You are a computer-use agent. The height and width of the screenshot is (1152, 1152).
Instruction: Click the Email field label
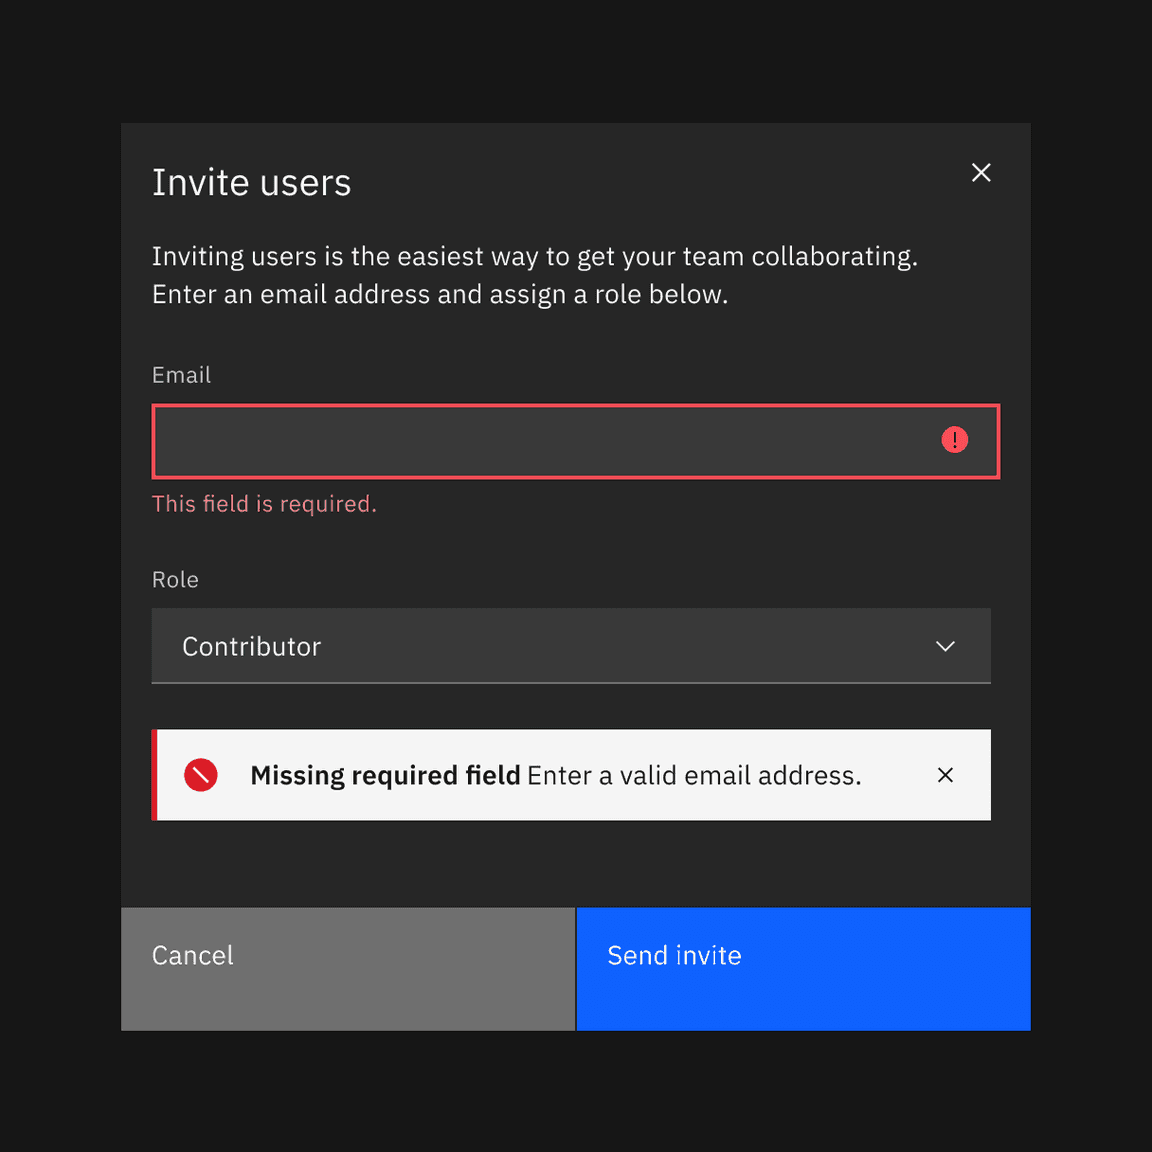(181, 375)
